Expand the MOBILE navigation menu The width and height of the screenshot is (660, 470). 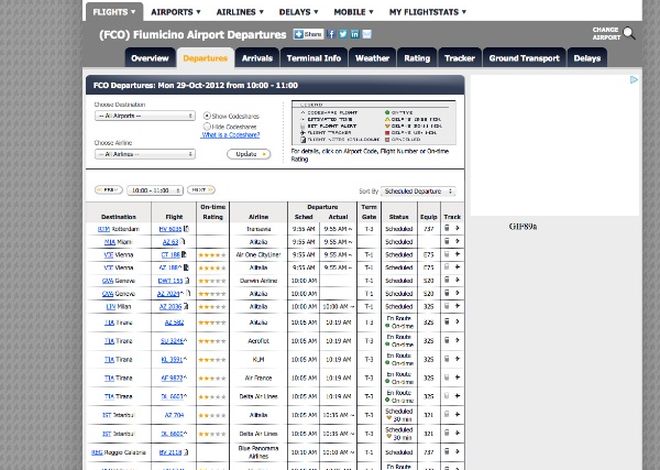(x=354, y=12)
